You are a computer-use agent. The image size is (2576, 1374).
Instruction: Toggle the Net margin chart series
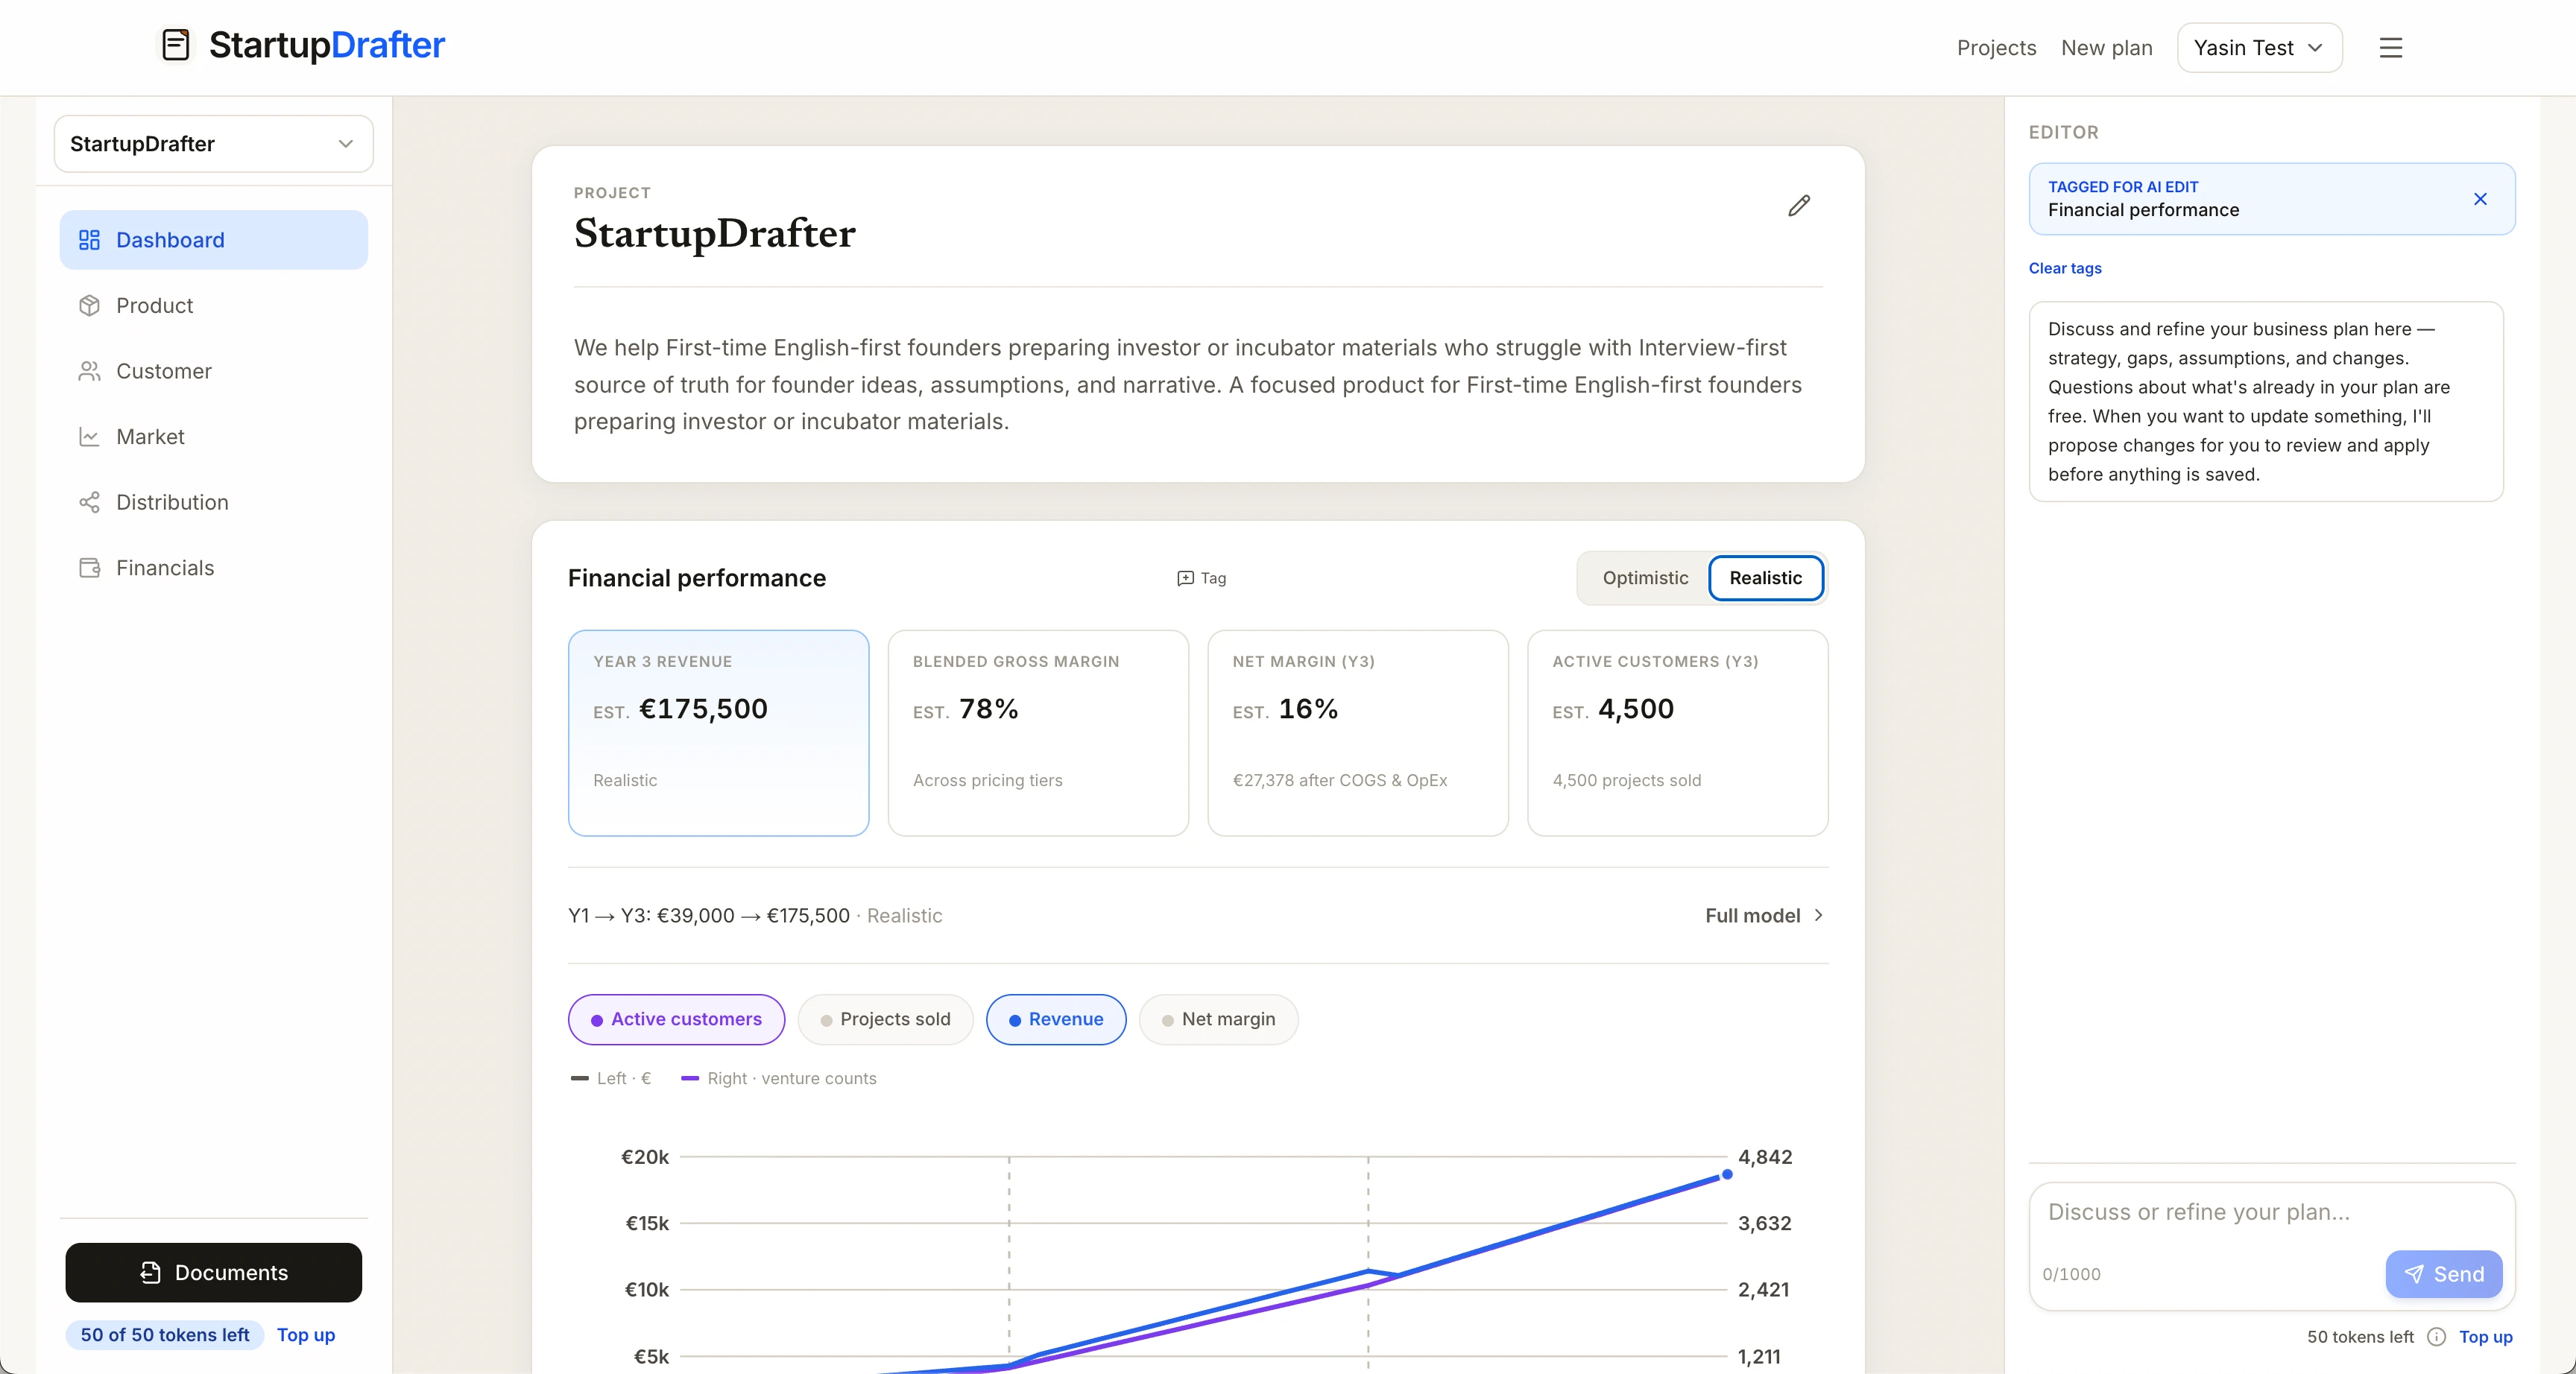tap(1218, 1019)
